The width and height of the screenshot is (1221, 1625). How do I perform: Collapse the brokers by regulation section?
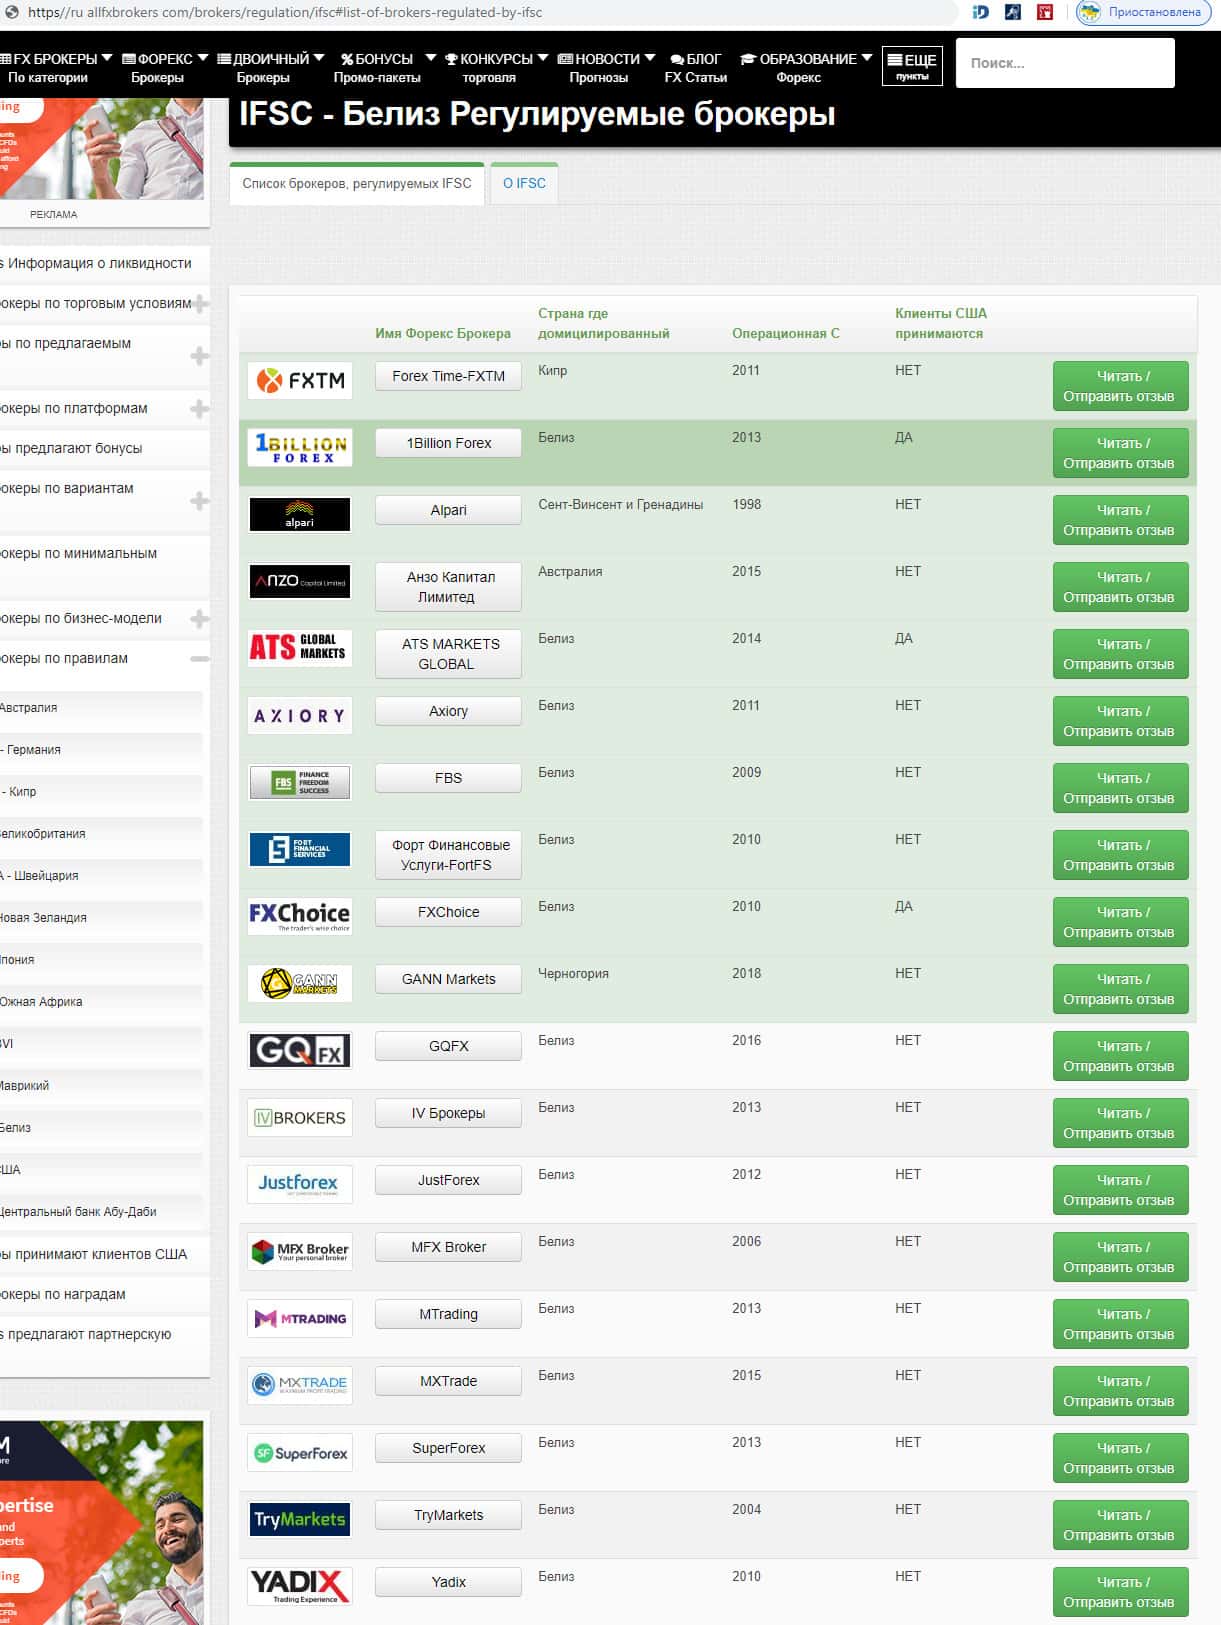point(199,658)
